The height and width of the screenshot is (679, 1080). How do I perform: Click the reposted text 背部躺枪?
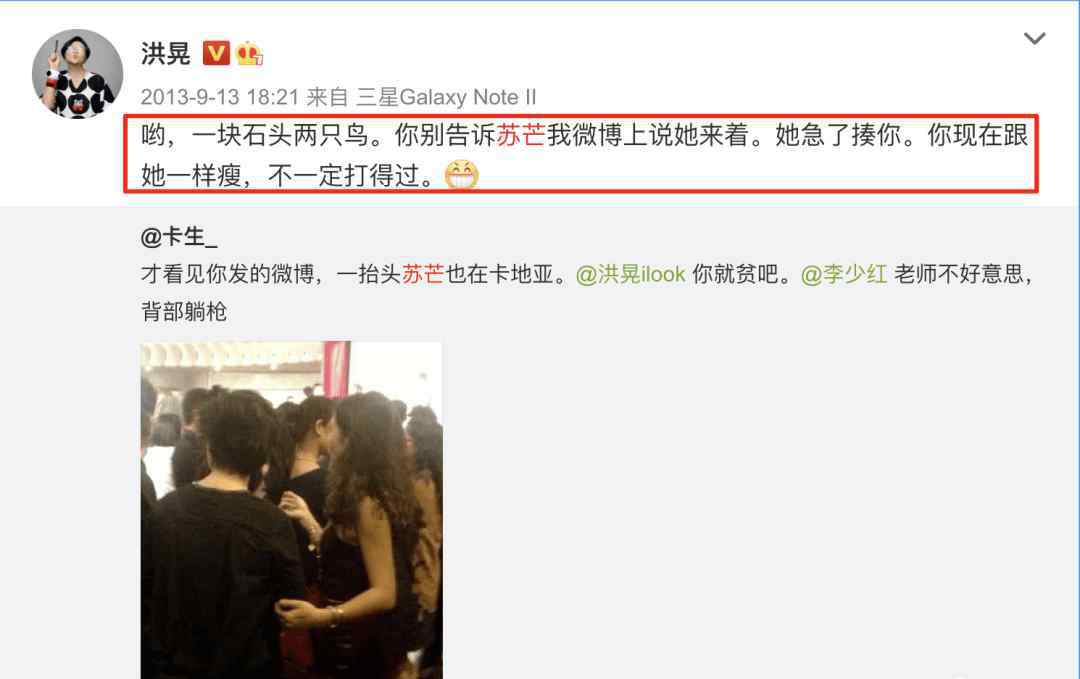point(184,311)
